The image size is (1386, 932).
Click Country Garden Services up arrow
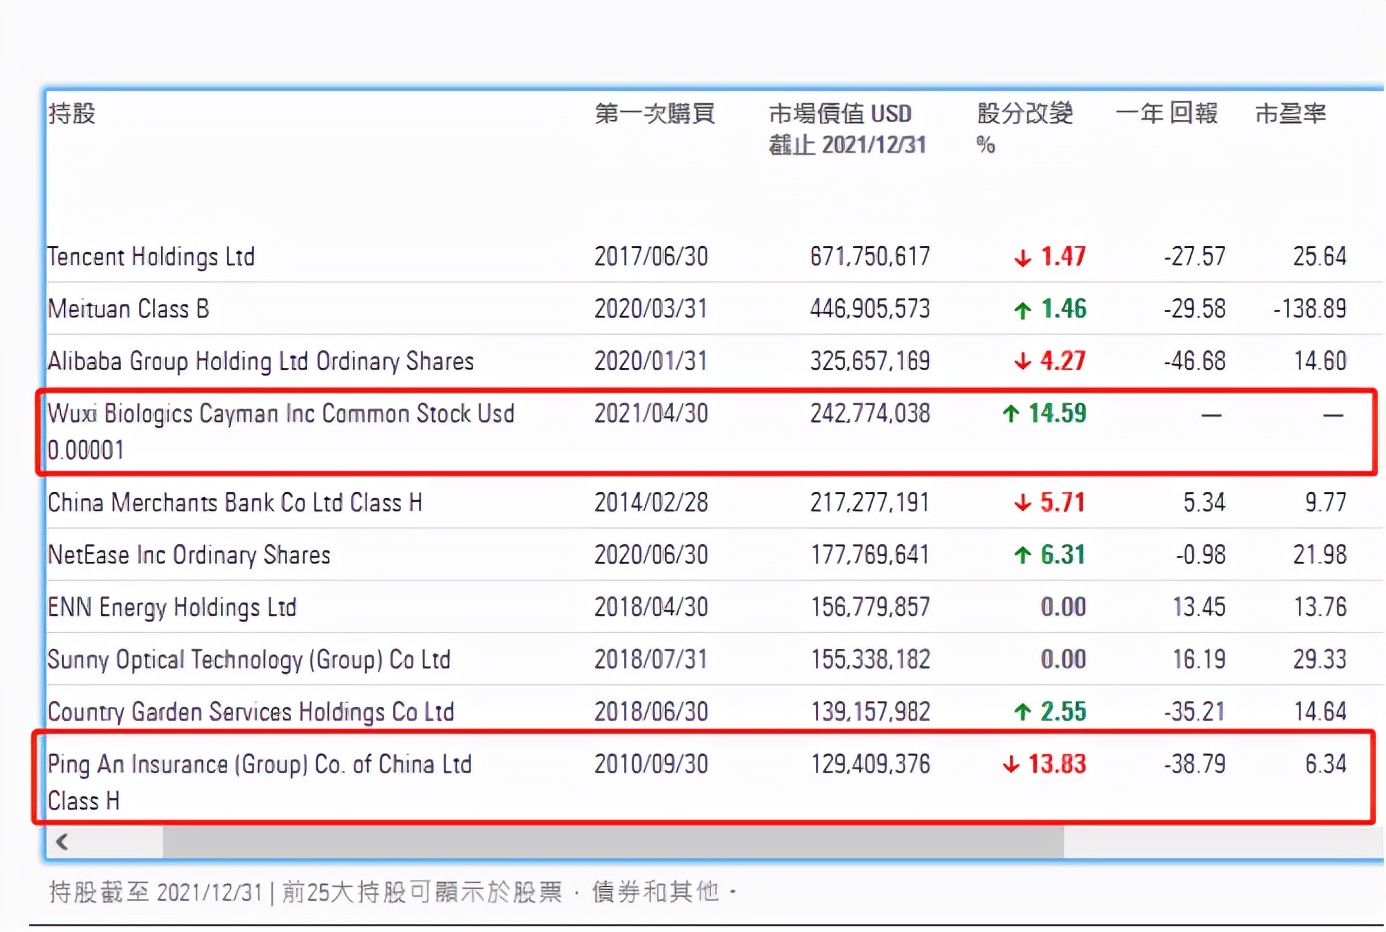tap(1022, 712)
